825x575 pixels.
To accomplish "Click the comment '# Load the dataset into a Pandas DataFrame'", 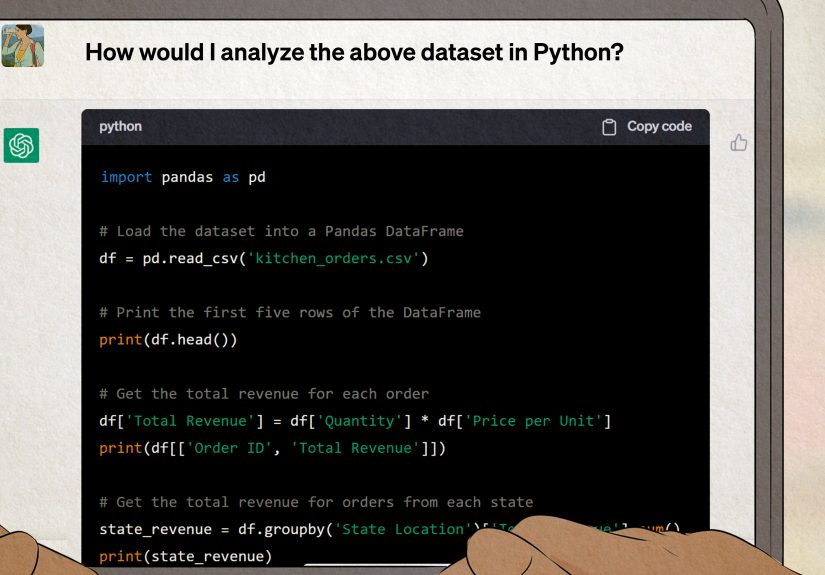I will pos(281,231).
